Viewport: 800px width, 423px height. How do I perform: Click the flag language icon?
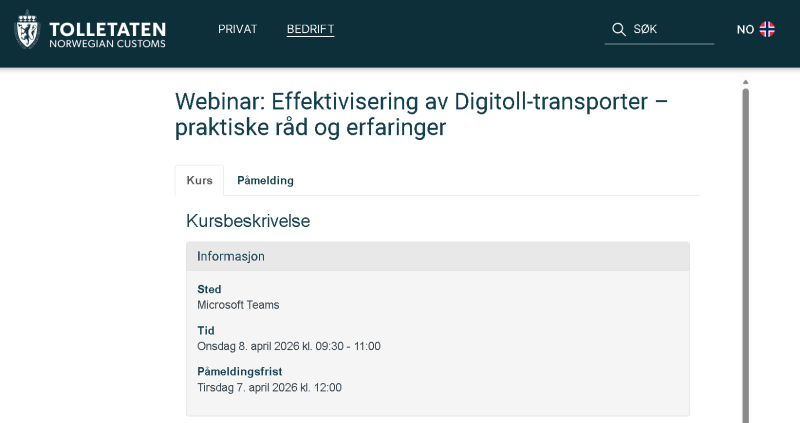767,29
